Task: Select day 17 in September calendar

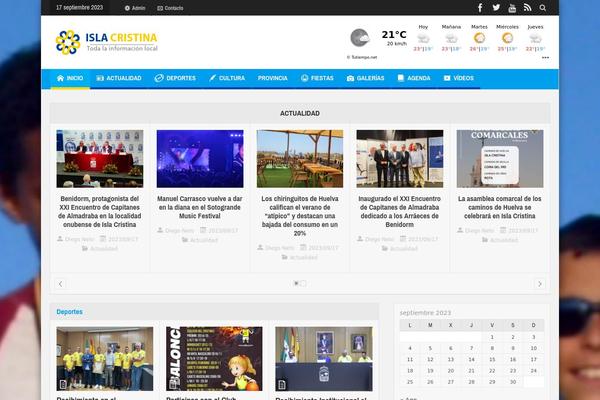Action: tap(533, 359)
